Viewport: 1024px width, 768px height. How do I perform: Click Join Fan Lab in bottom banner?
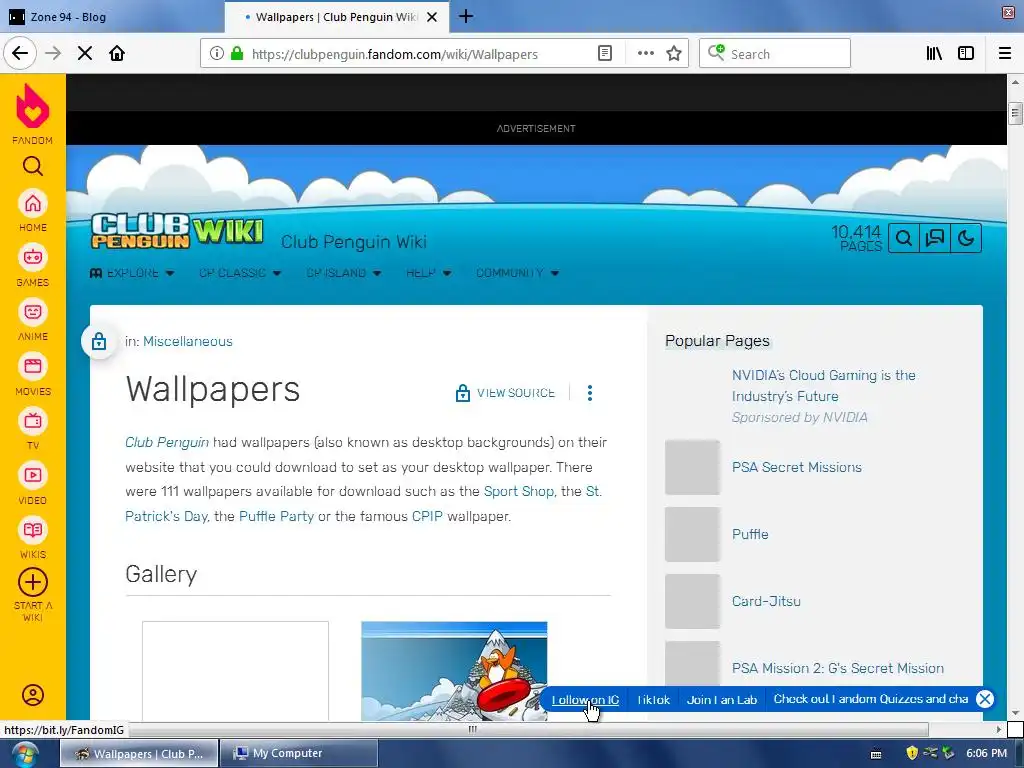(722, 699)
